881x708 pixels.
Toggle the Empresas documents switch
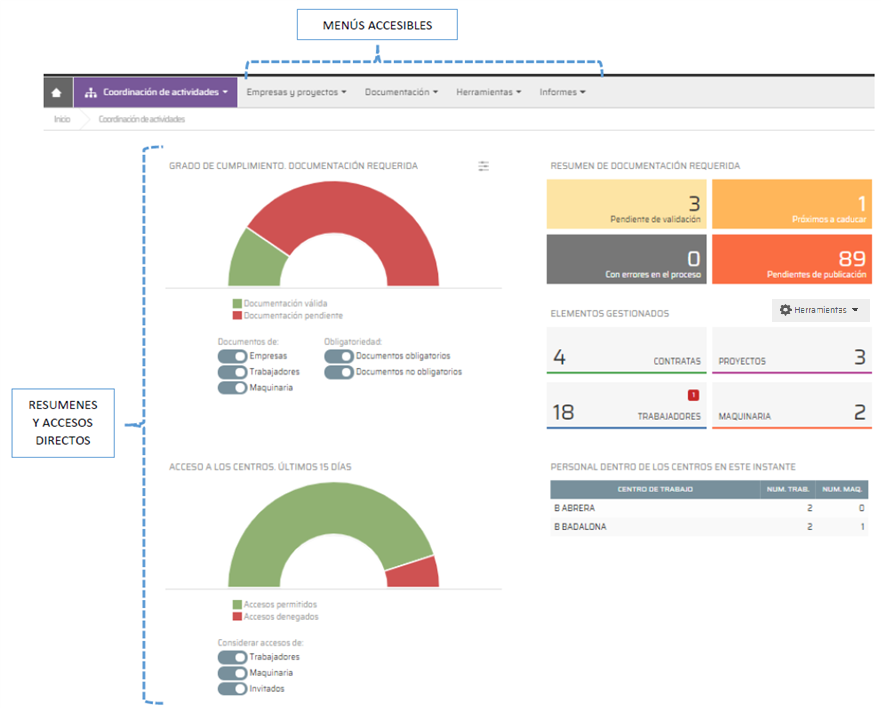pyautogui.click(x=232, y=356)
